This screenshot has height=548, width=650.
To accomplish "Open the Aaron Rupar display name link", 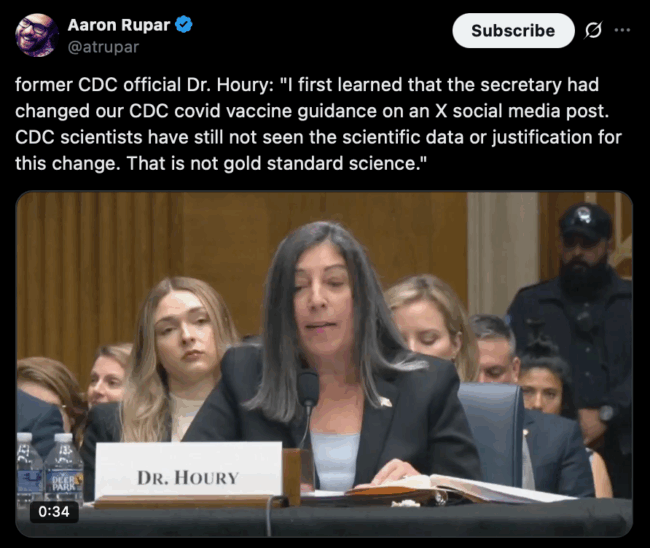I will pos(119,25).
